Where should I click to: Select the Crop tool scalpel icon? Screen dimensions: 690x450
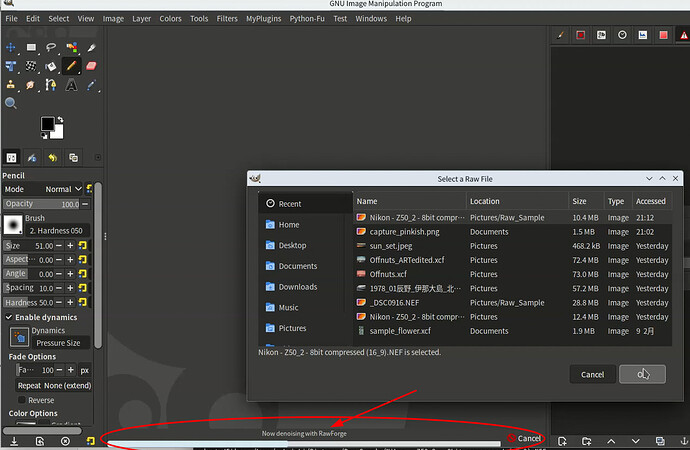(92, 47)
